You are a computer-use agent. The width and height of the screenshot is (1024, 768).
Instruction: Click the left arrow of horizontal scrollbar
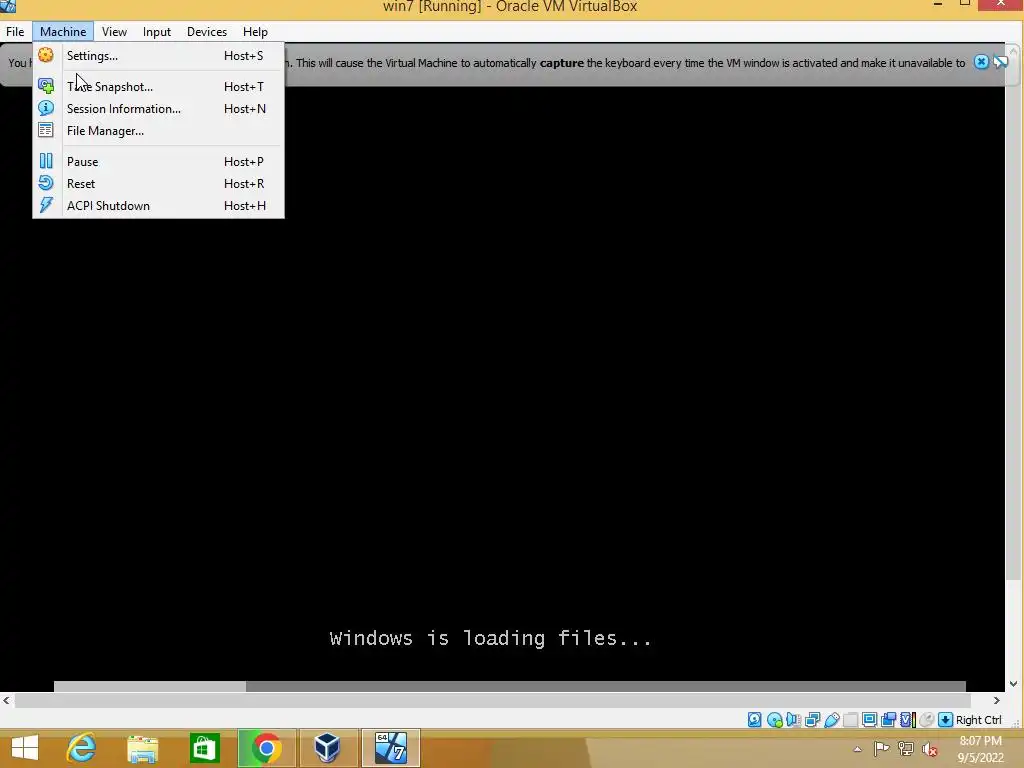(7, 700)
